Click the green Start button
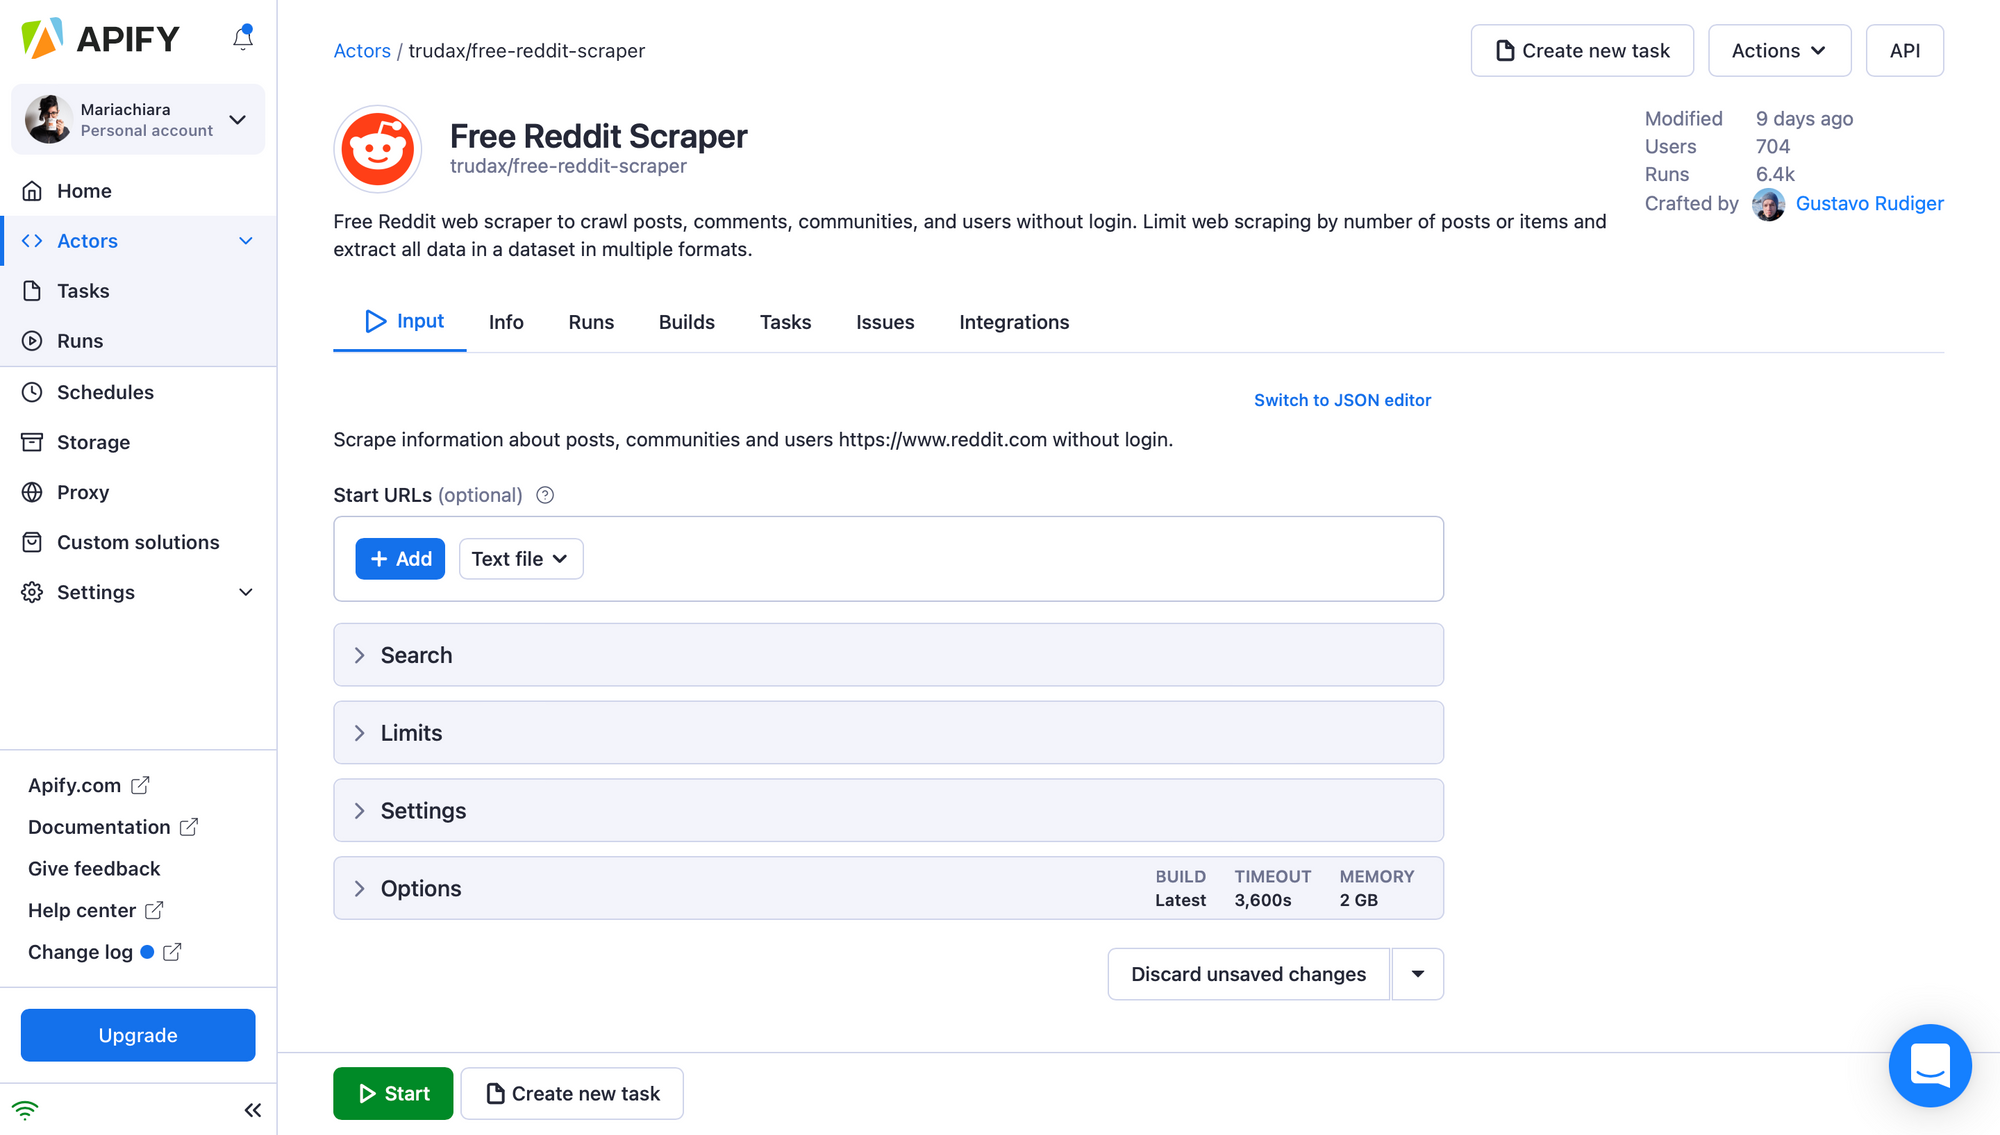Screen dimensions: 2000x1135 [x=393, y=1093]
